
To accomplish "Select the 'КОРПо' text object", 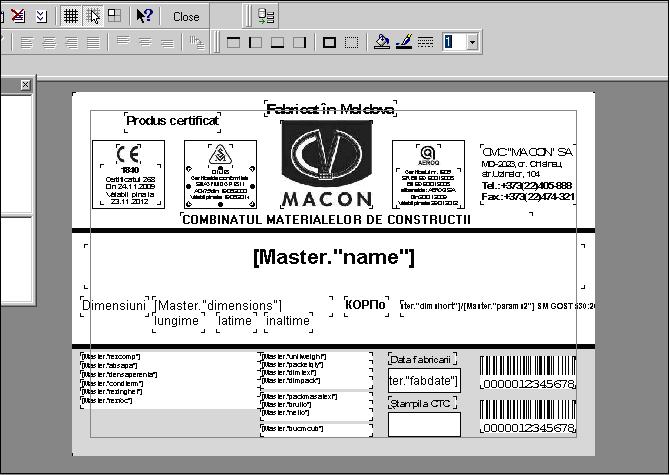I will coord(366,305).
